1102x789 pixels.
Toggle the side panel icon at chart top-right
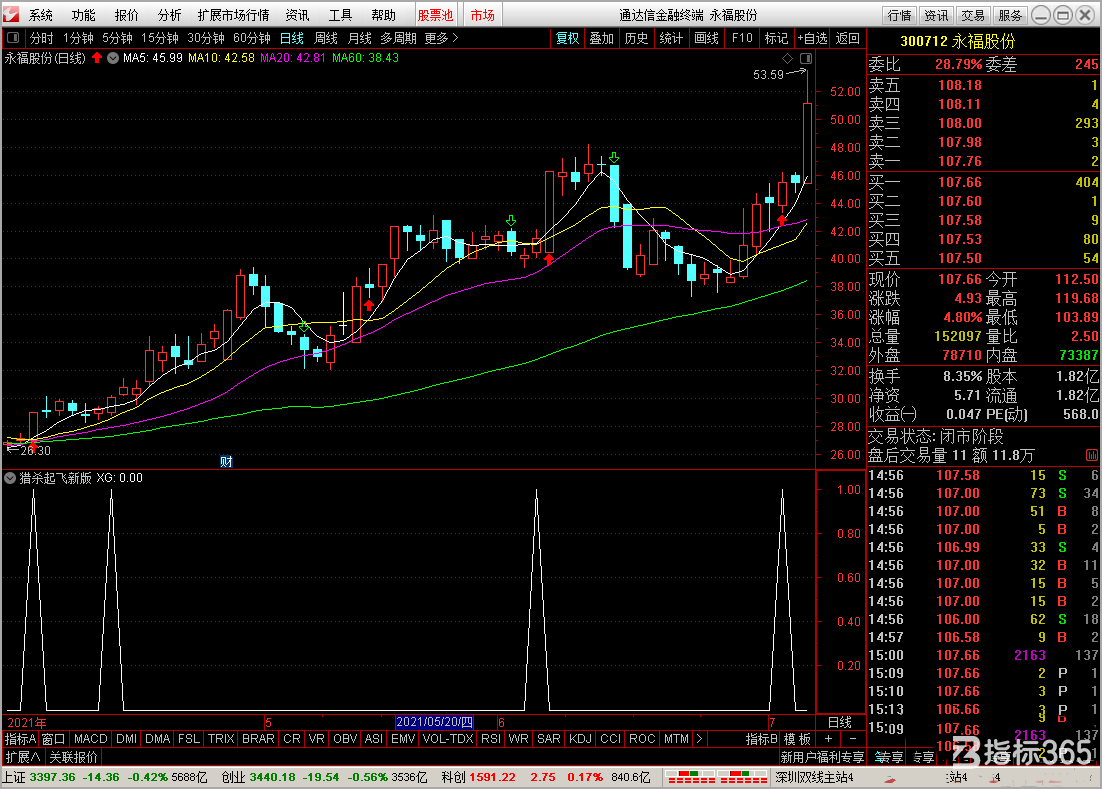806,58
